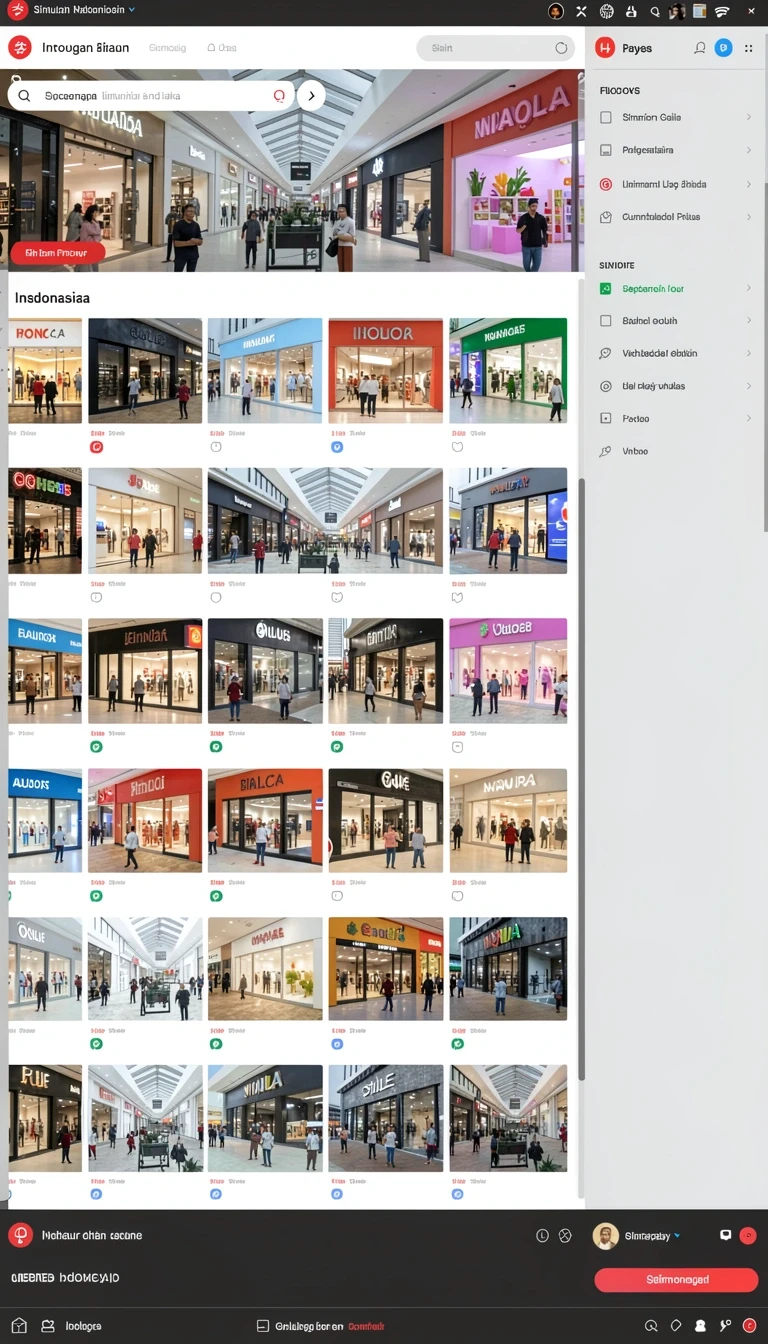Open the purple VIUOB store thumbnail
Screen dimensions: 768x1344
click(x=508, y=670)
